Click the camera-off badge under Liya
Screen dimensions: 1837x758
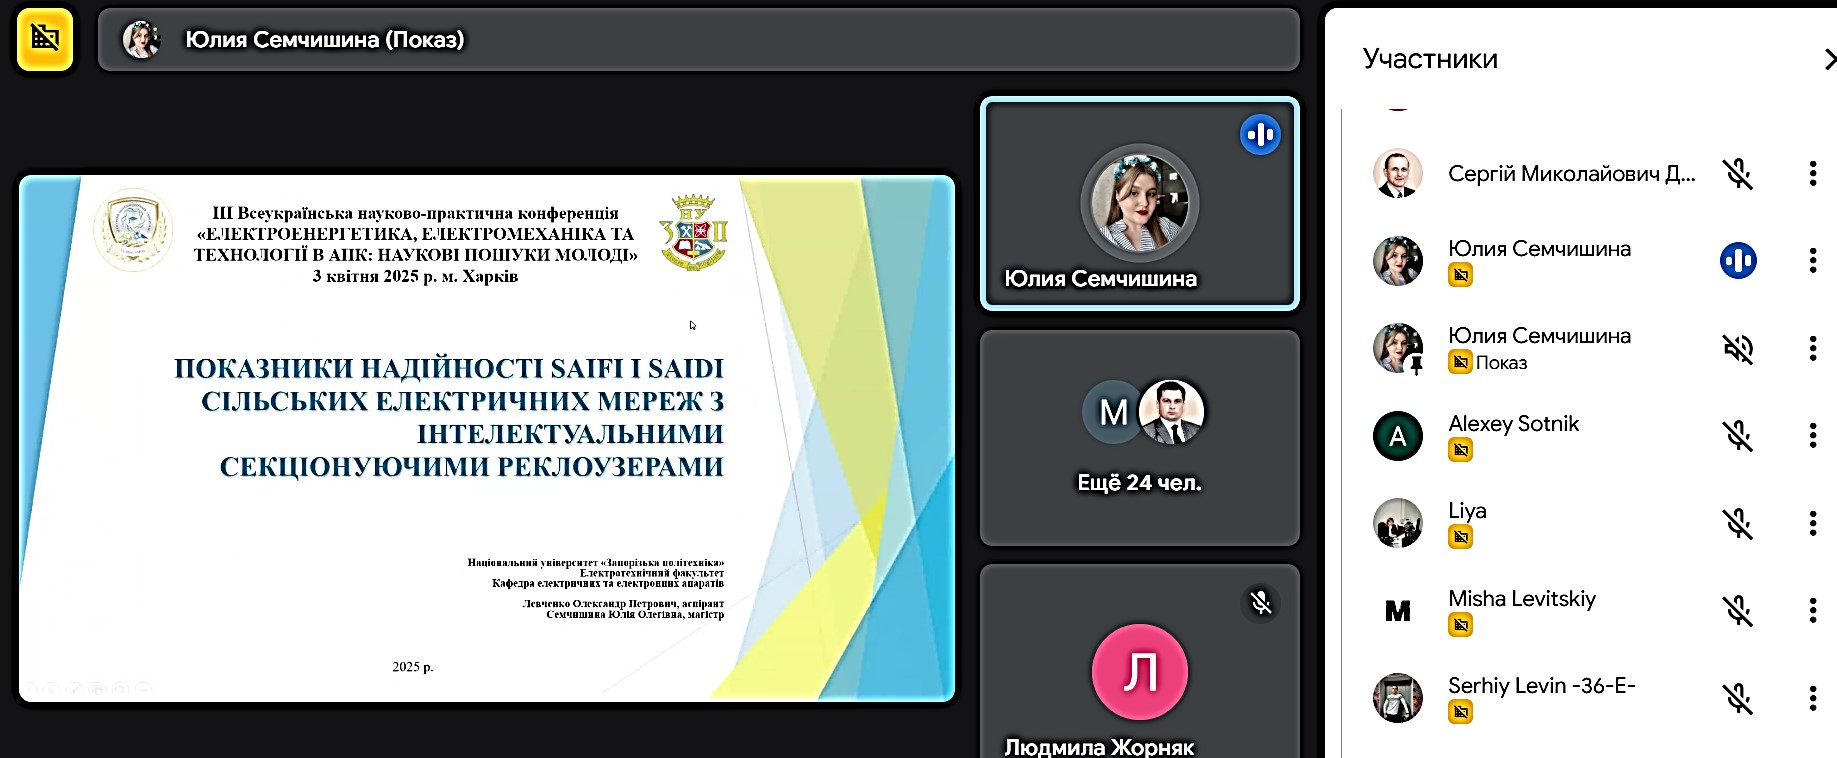pos(1460,538)
